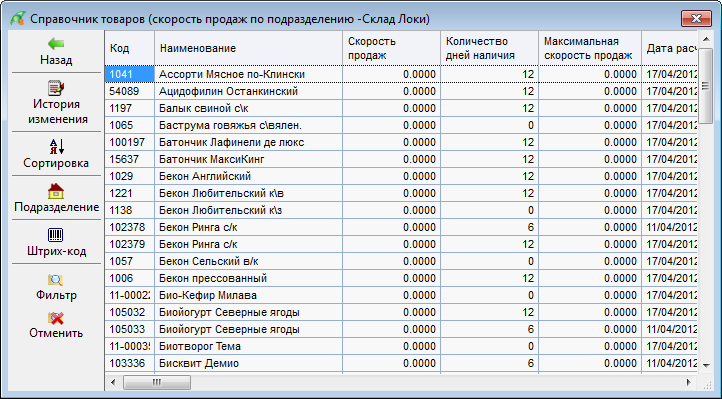Select row Балык свиной с\к
This screenshot has height=399, width=722.
click(402, 108)
